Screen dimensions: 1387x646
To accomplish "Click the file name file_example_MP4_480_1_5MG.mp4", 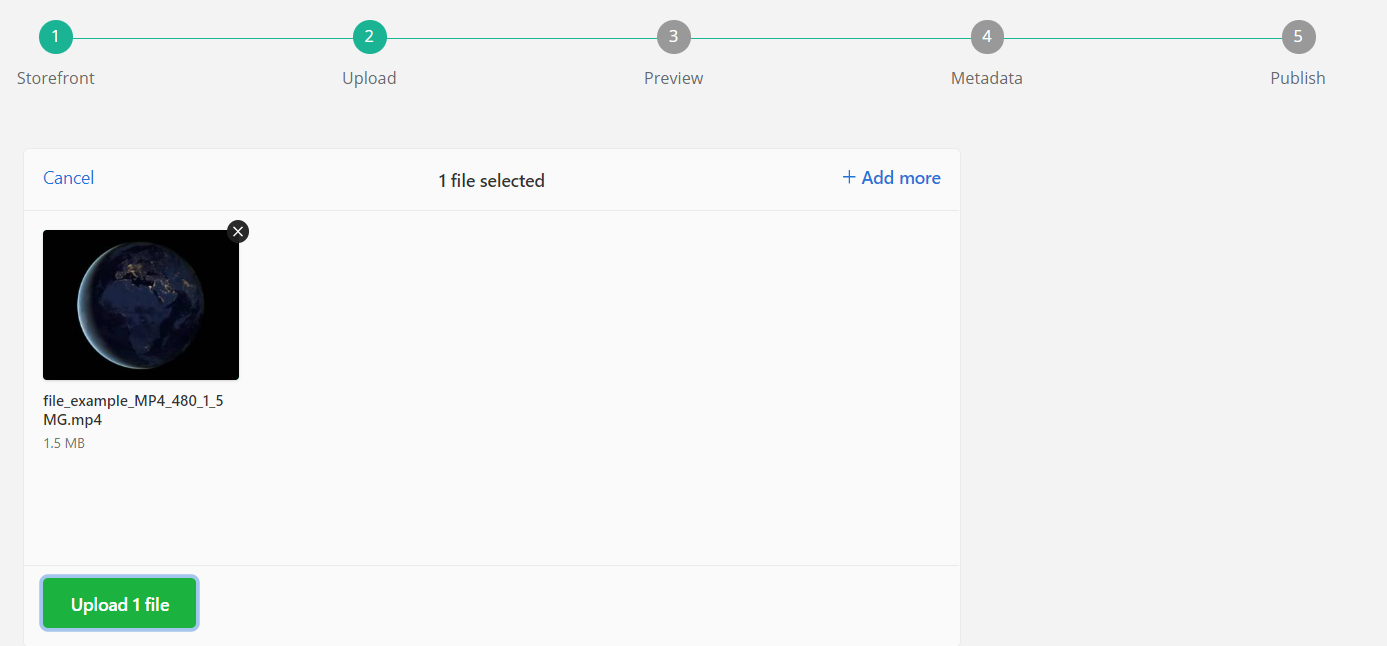I will click(x=134, y=410).
